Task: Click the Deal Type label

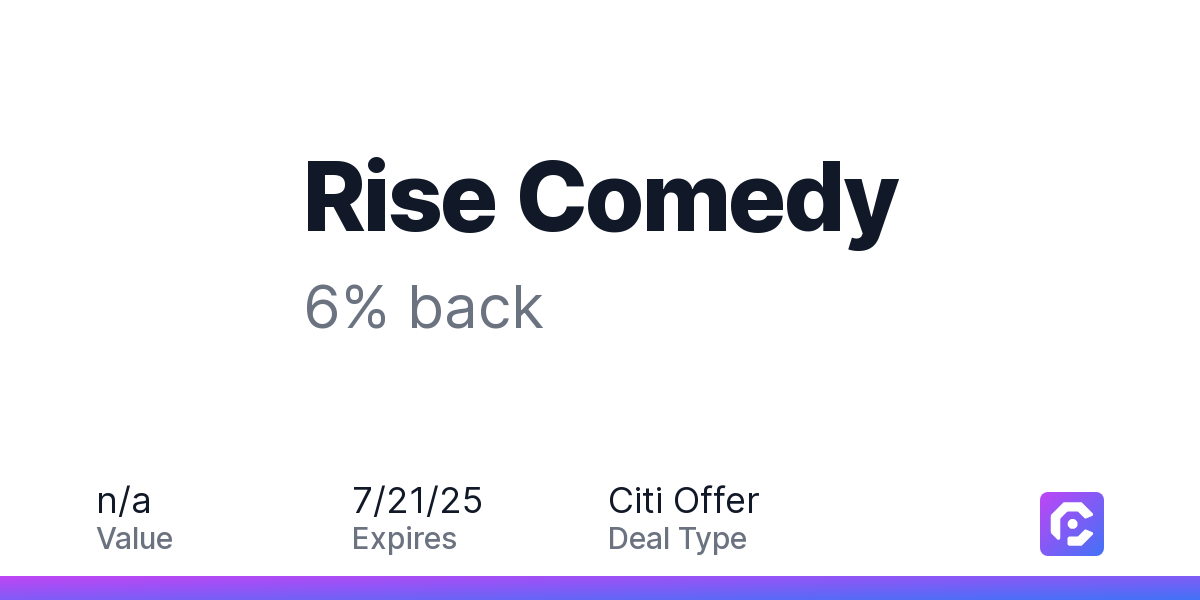Action: (678, 540)
